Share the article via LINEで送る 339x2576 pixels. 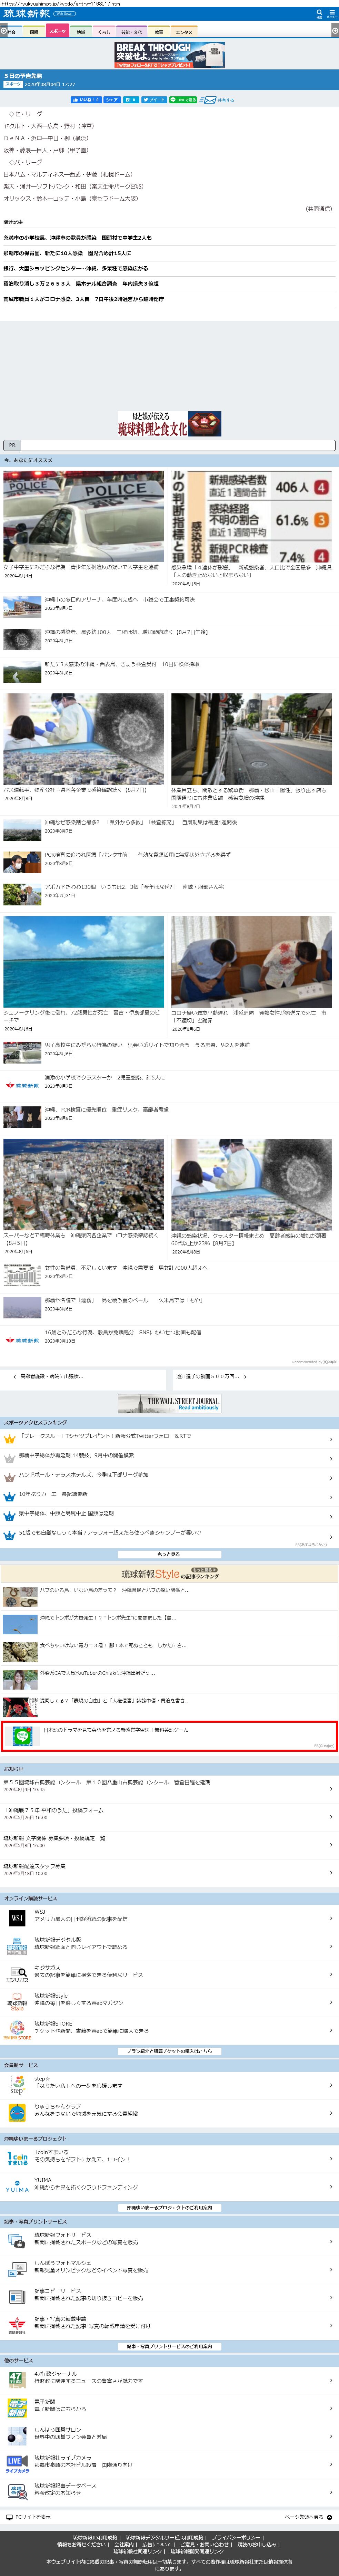pyautogui.click(x=183, y=100)
